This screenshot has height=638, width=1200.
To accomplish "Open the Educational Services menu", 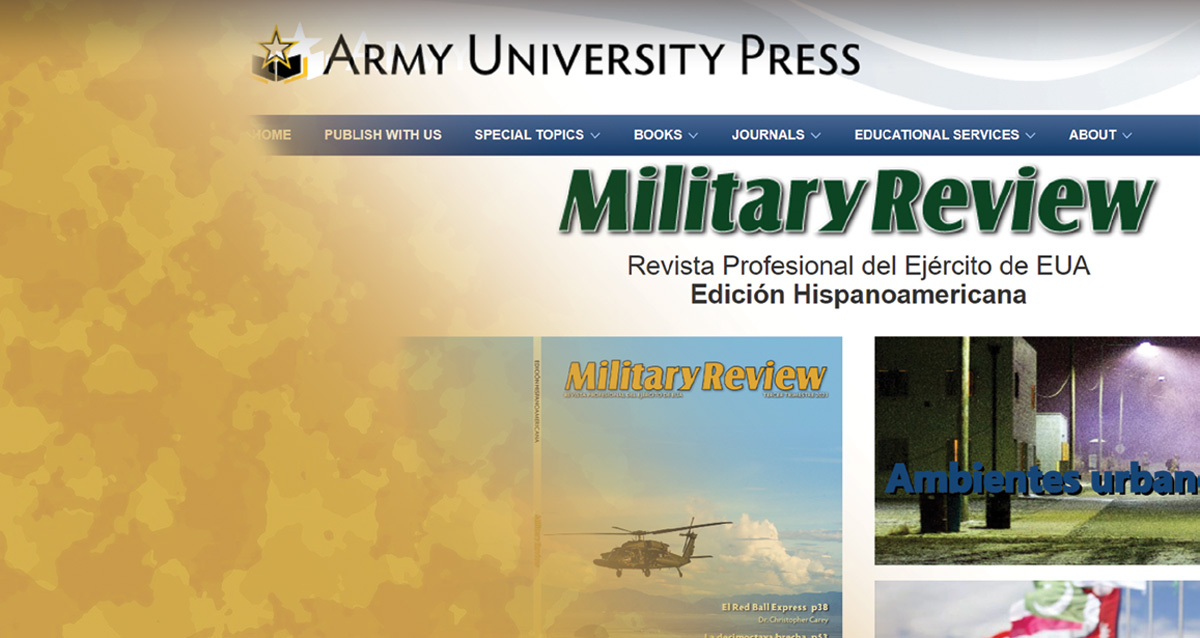I will [x=937, y=134].
